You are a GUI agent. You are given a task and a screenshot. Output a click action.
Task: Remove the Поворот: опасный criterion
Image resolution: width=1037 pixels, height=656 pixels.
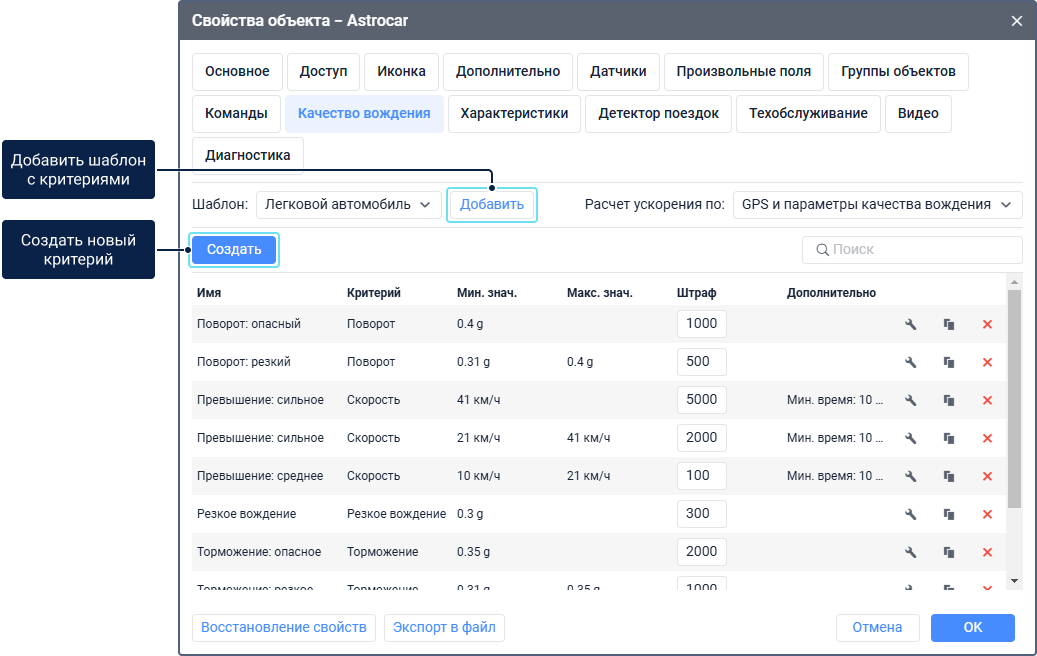tap(987, 324)
